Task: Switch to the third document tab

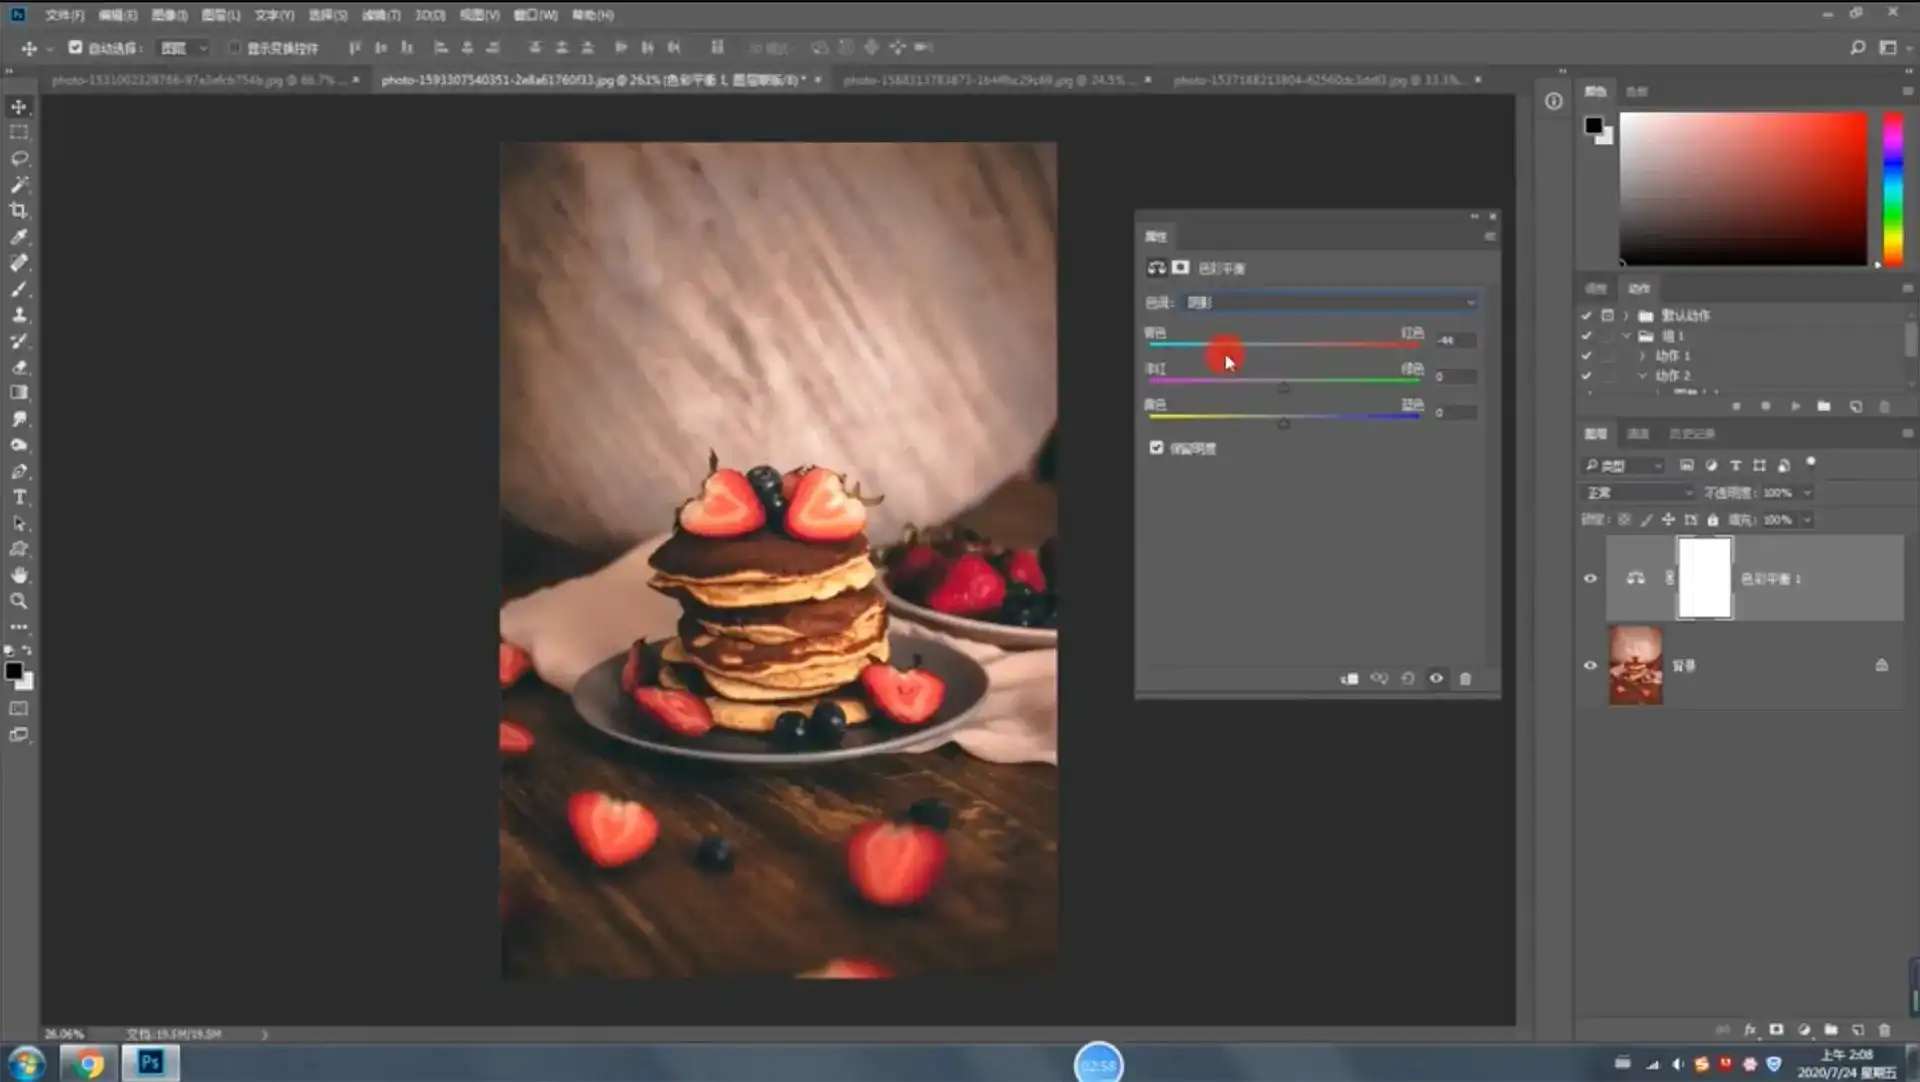Action: coord(990,80)
